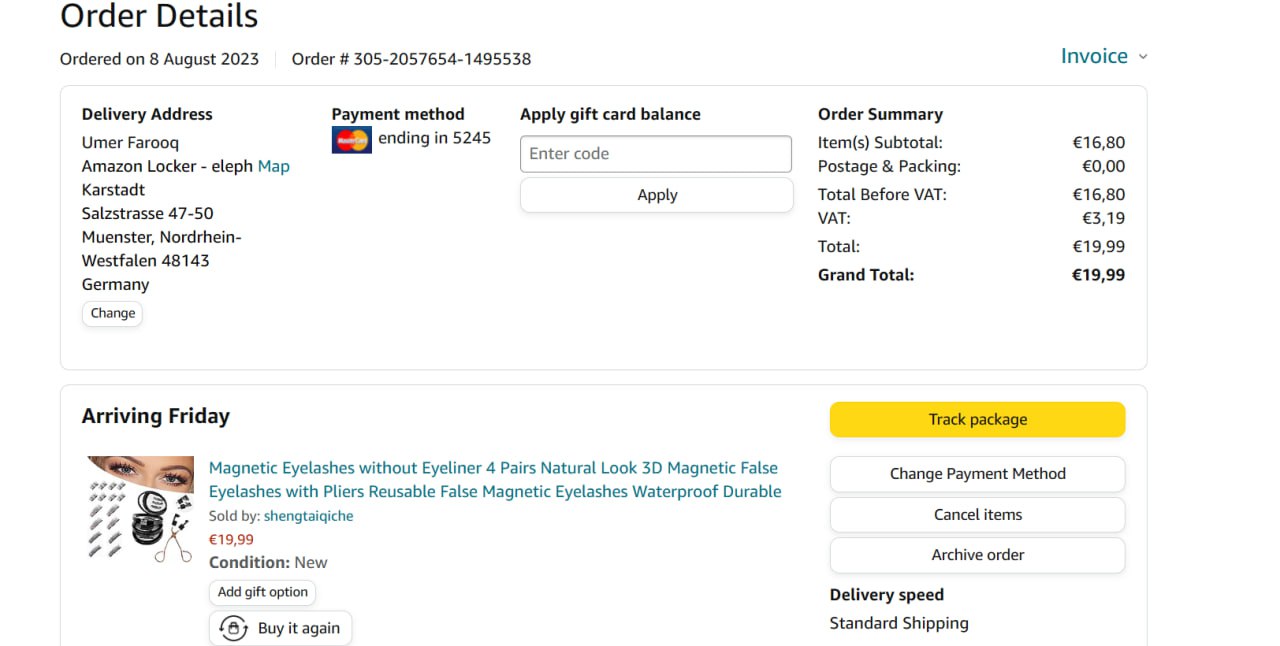Image resolution: width=1280 pixels, height=646 pixels.
Task: Archive this order
Action: pos(977,555)
